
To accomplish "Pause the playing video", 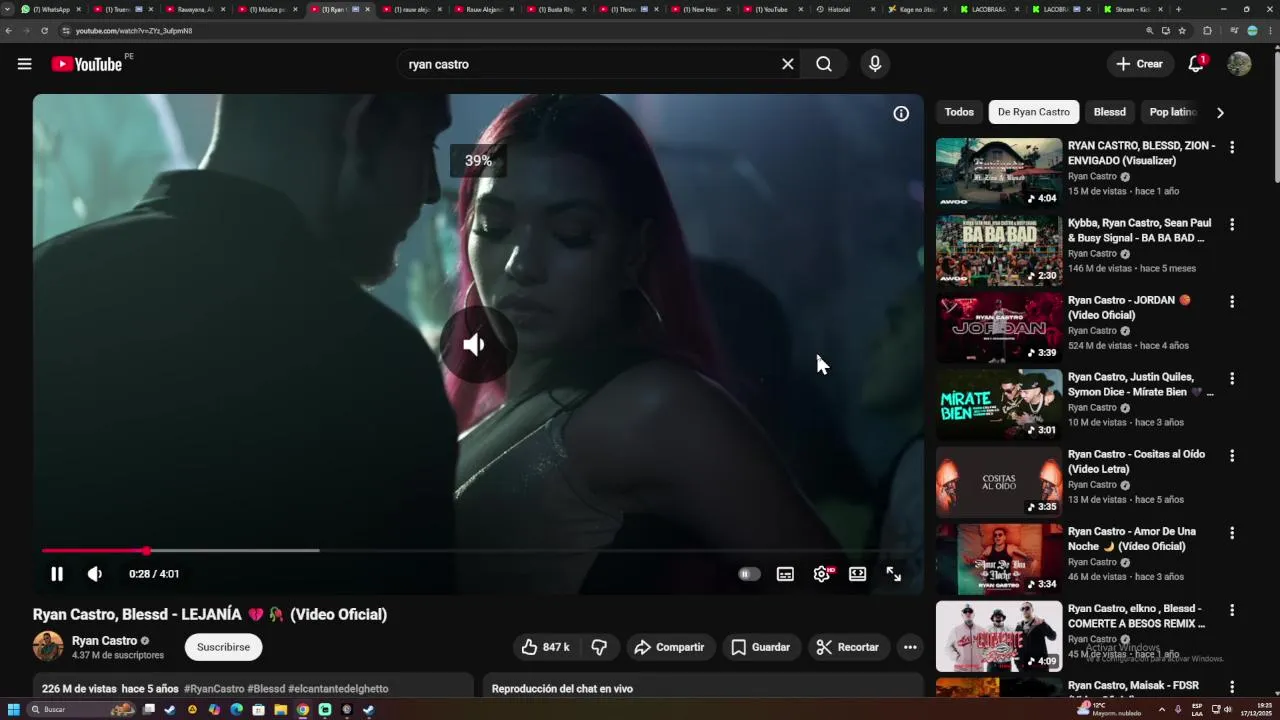I will 57,574.
